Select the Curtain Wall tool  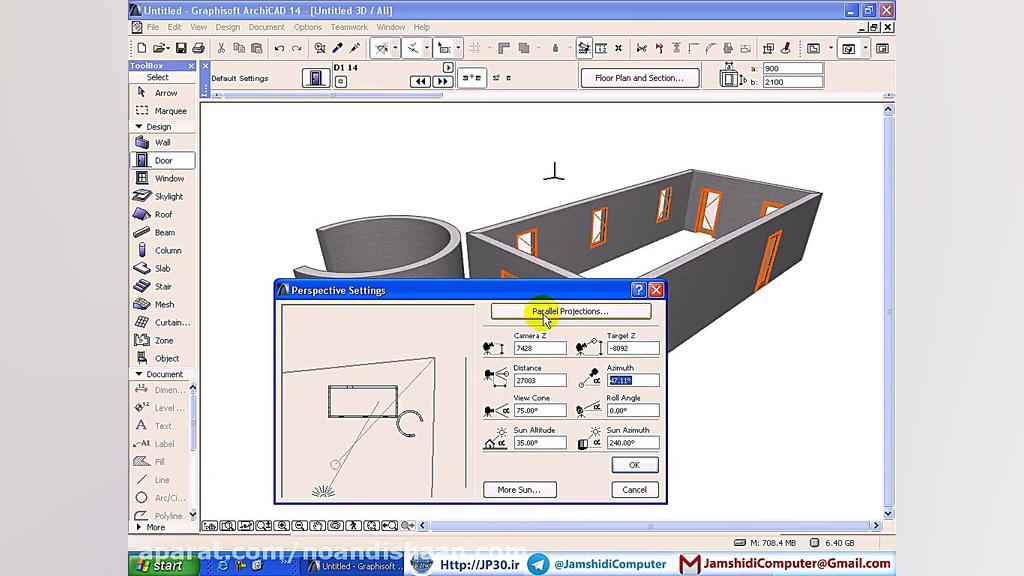162,322
